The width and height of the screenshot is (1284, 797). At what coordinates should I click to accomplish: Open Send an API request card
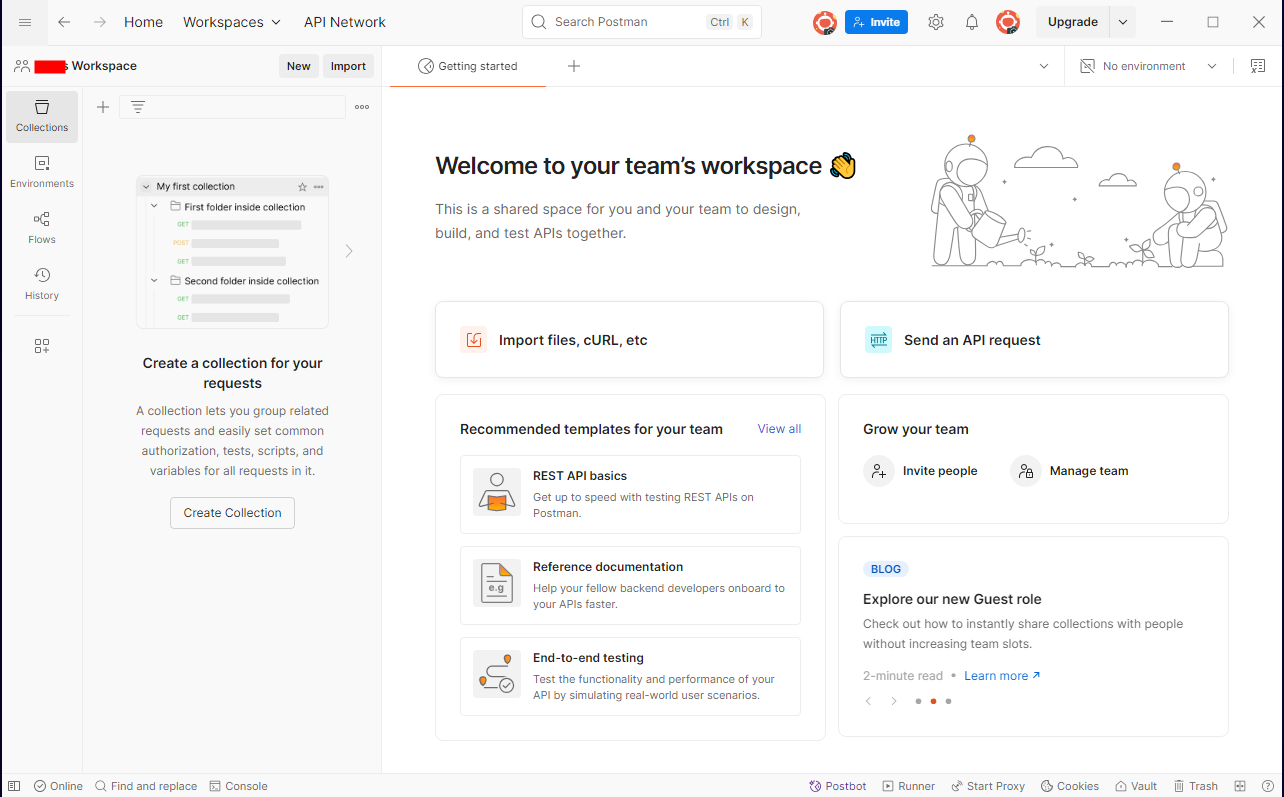click(x=1034, y=340)
